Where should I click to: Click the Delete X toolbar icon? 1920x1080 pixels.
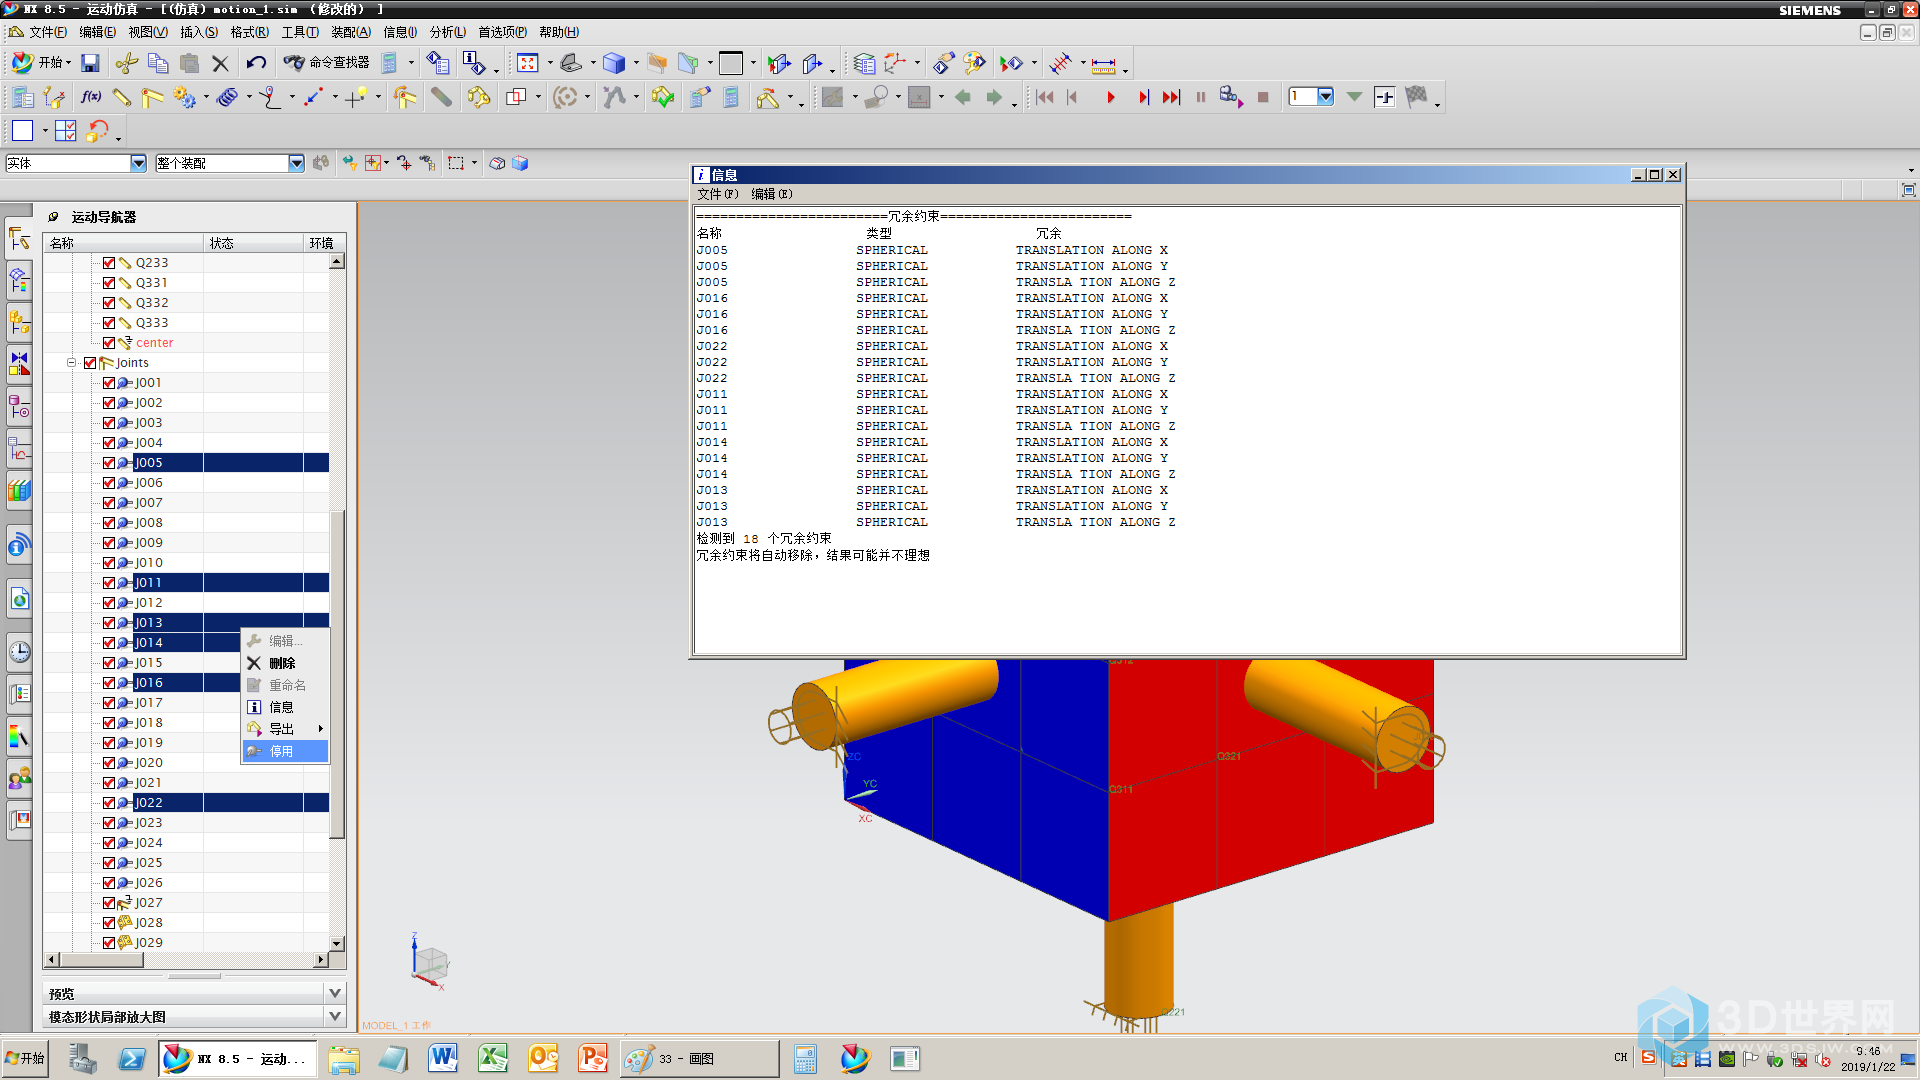220,64
